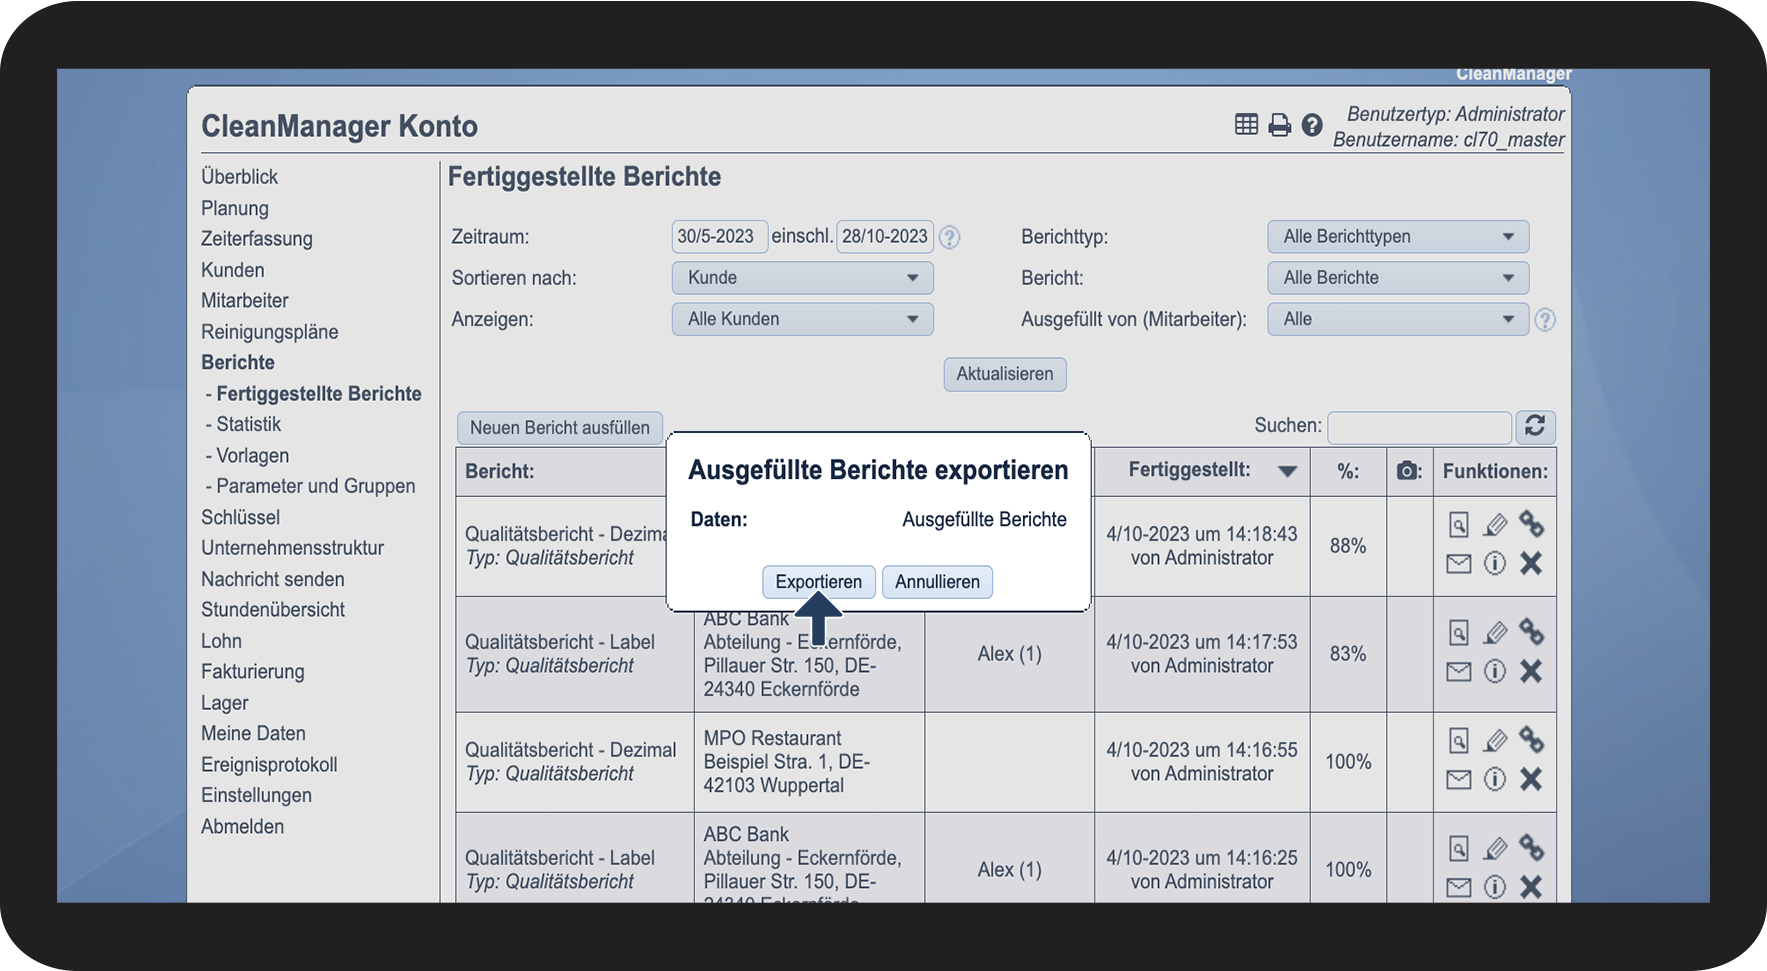
Task: Open Mitarbeiter in the sidebar
Action: point(245,301)
